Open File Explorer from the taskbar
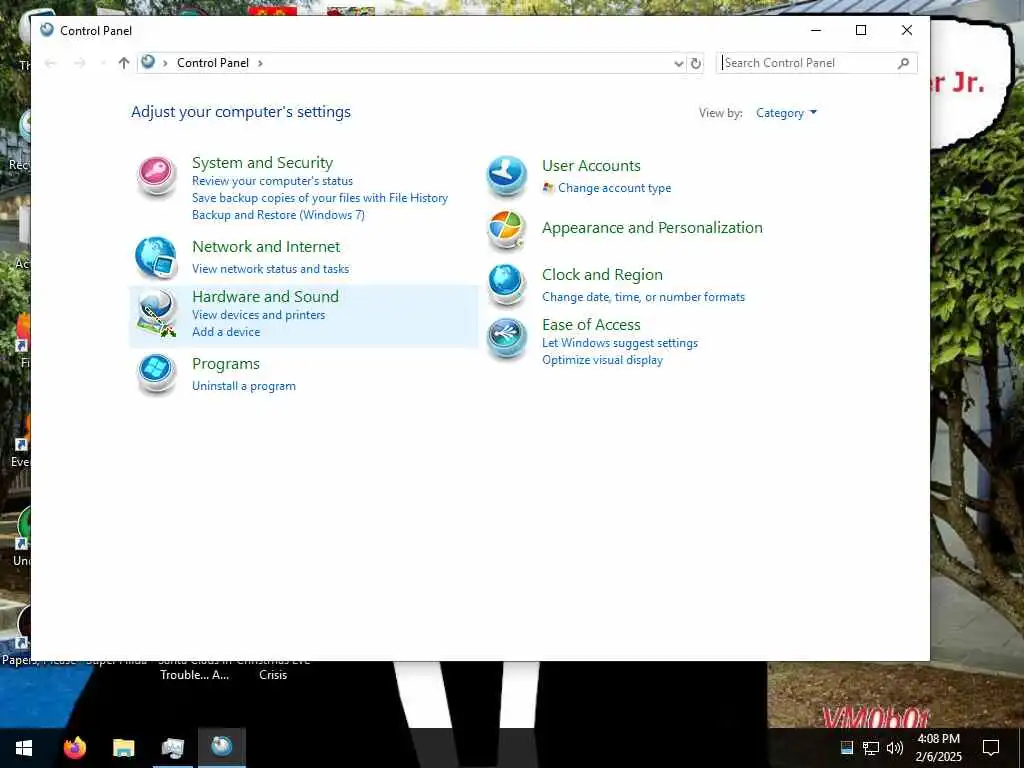 click(x=123, y=748)
